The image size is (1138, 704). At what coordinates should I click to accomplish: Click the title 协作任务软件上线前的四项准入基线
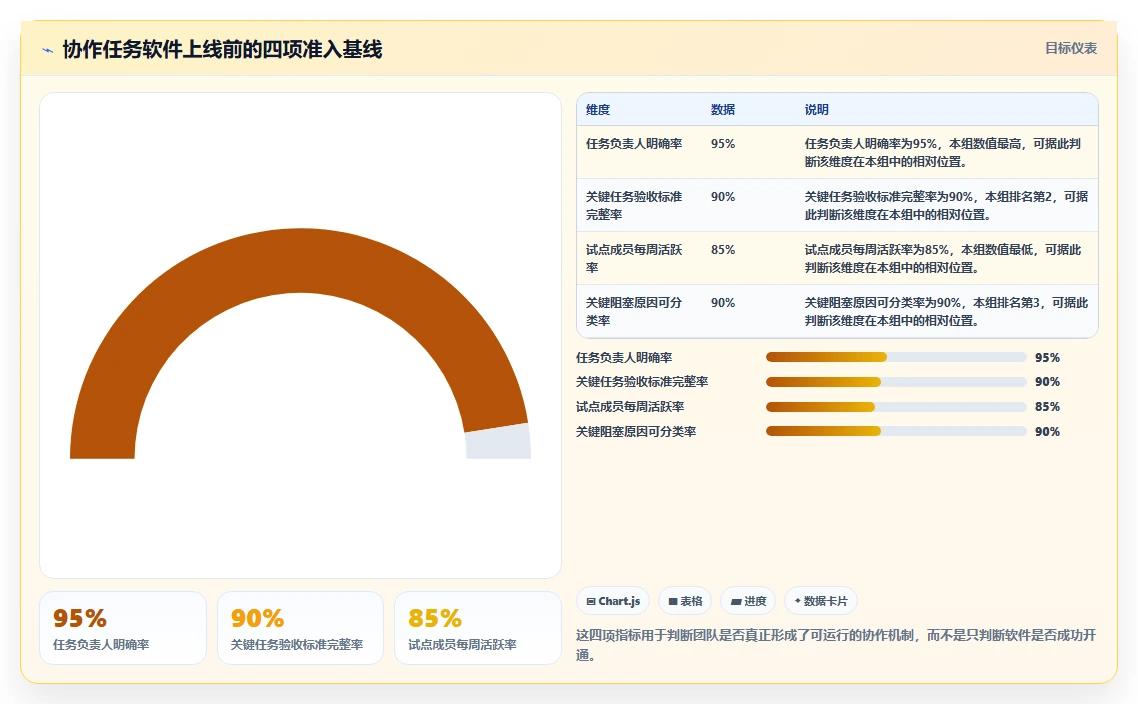(x=222, y=49)
